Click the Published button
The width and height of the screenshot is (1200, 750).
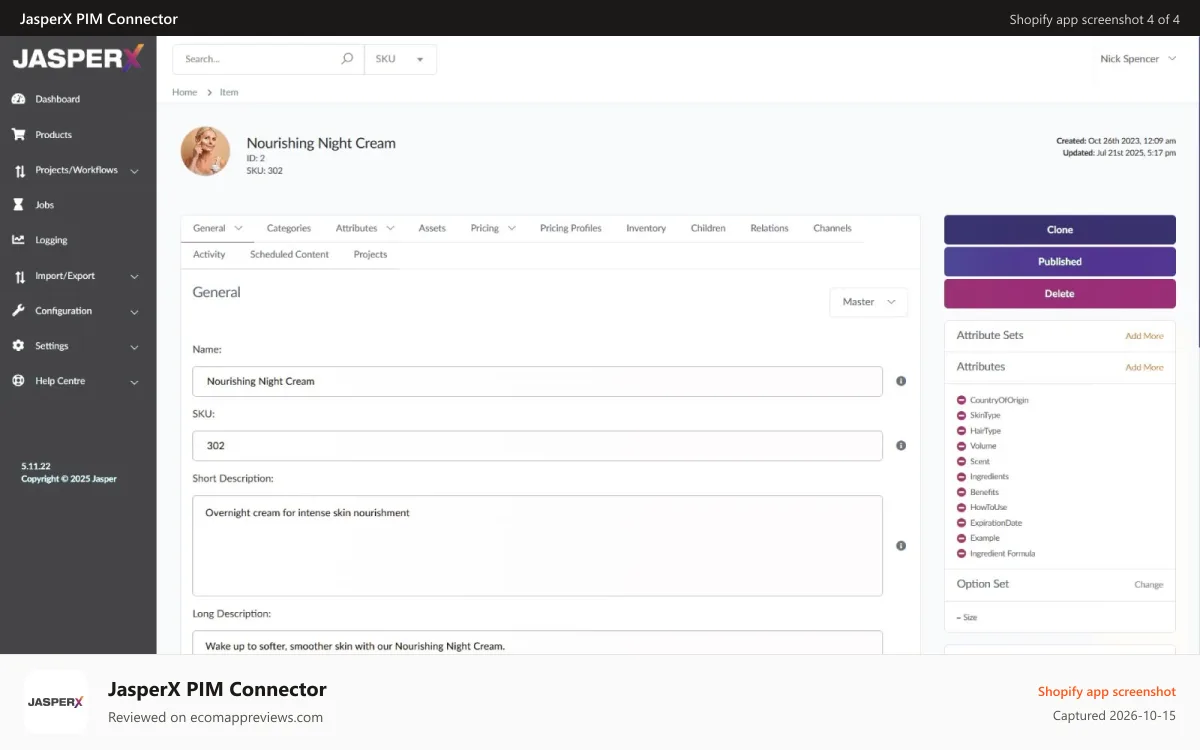[x=1060, y=261]
